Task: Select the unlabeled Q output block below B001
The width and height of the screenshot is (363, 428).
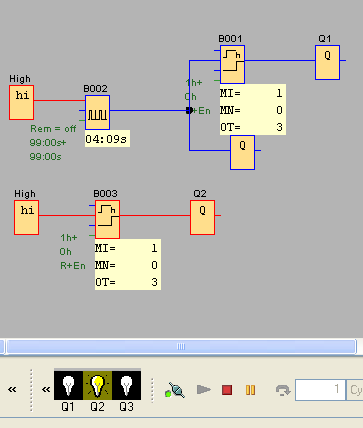Action: [242, 153]
